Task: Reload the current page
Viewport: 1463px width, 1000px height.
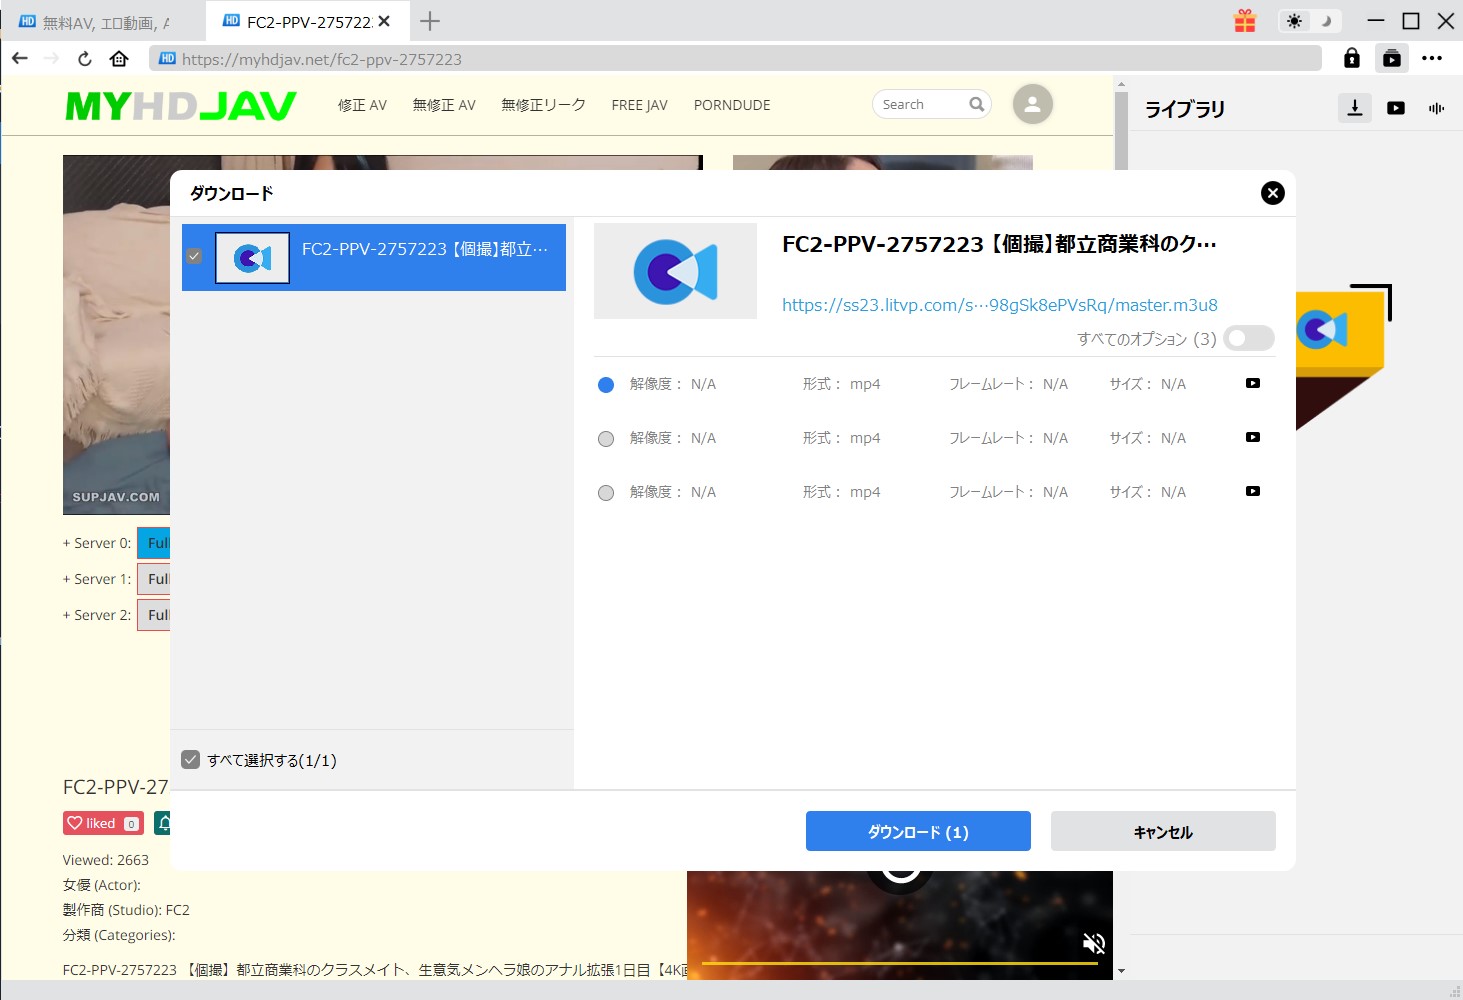Action: (85, 58)
